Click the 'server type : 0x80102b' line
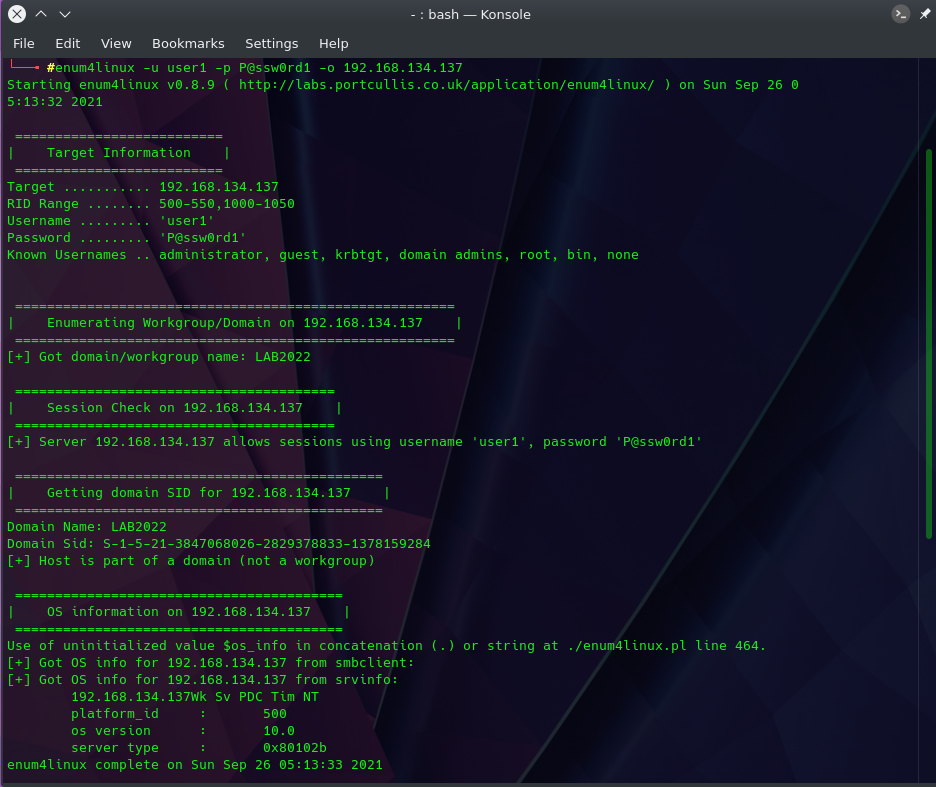This screenshot has height=787, width=936. 199,748
